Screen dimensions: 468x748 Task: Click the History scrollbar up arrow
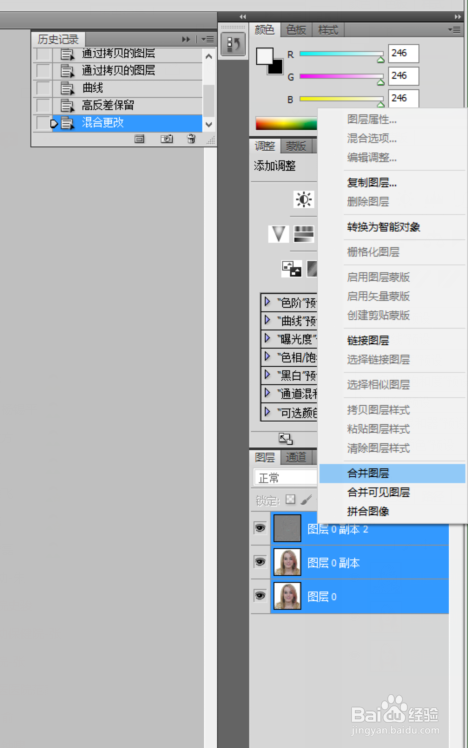coord(208,56)
